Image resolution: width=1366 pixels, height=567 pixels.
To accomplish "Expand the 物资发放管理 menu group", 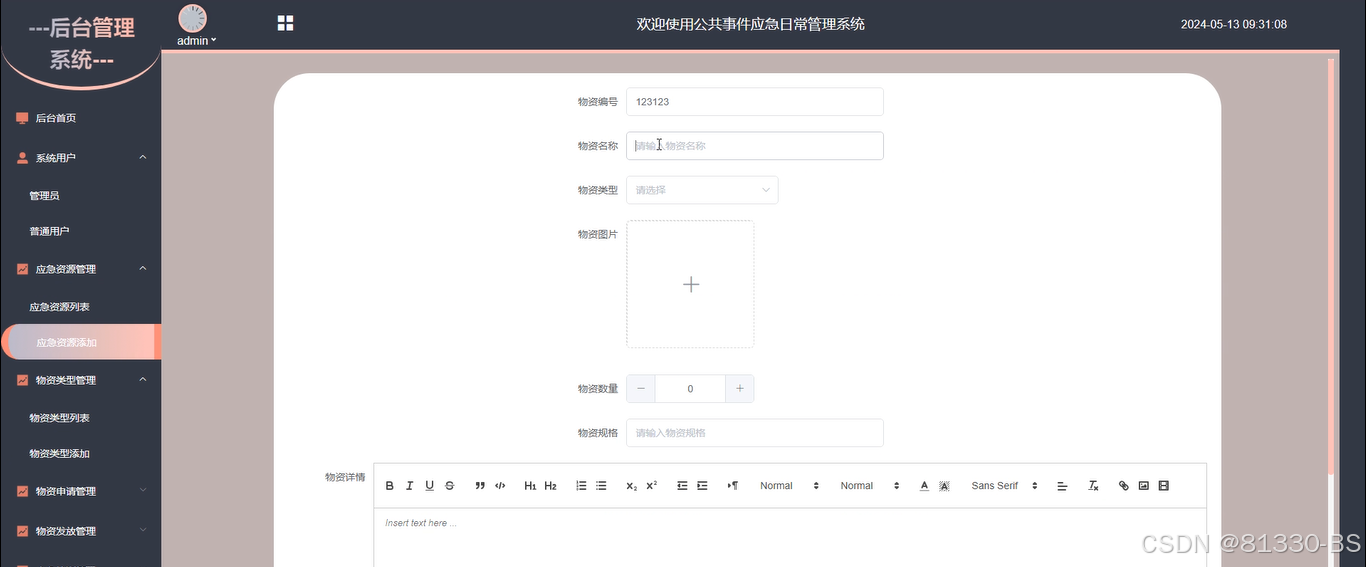I will pos(80,531).
